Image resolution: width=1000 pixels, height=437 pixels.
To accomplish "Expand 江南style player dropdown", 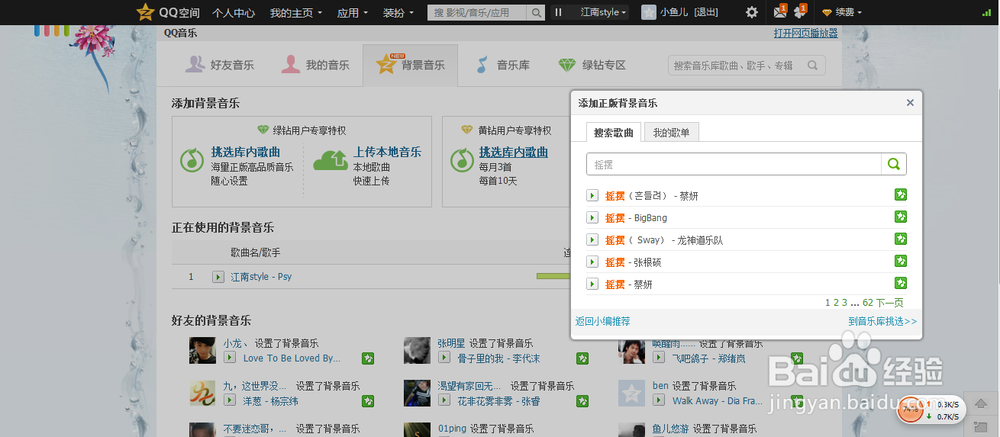I will (x=604, y=12).
